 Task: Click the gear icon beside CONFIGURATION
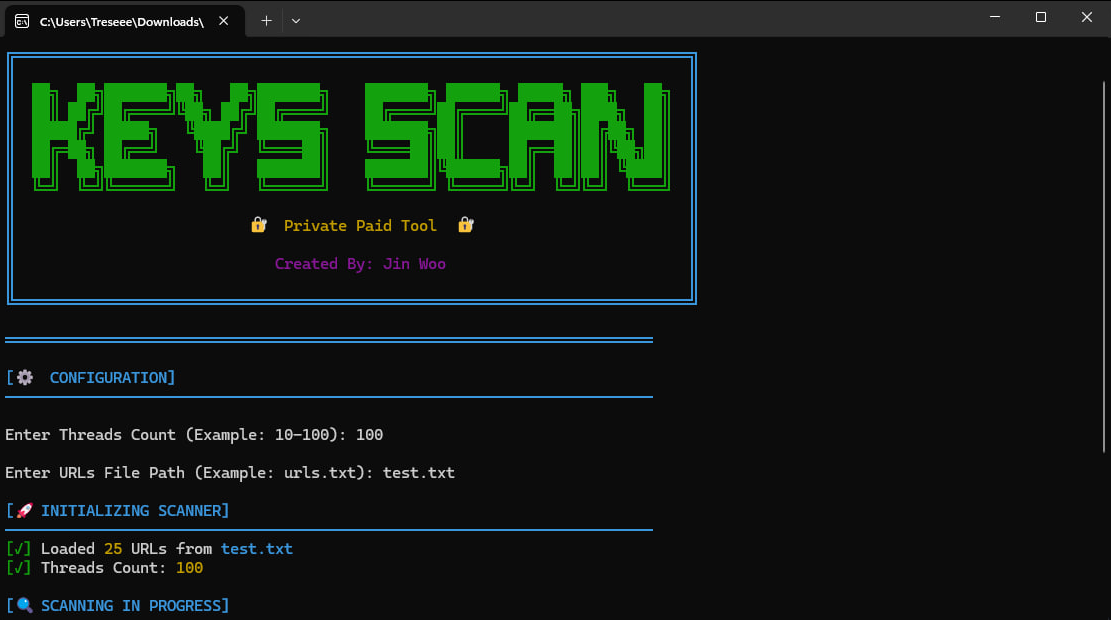pos(25,378)
